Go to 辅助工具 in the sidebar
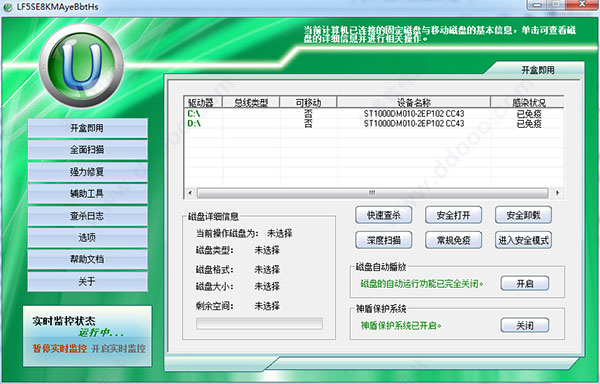 click(x=87, y=194)
